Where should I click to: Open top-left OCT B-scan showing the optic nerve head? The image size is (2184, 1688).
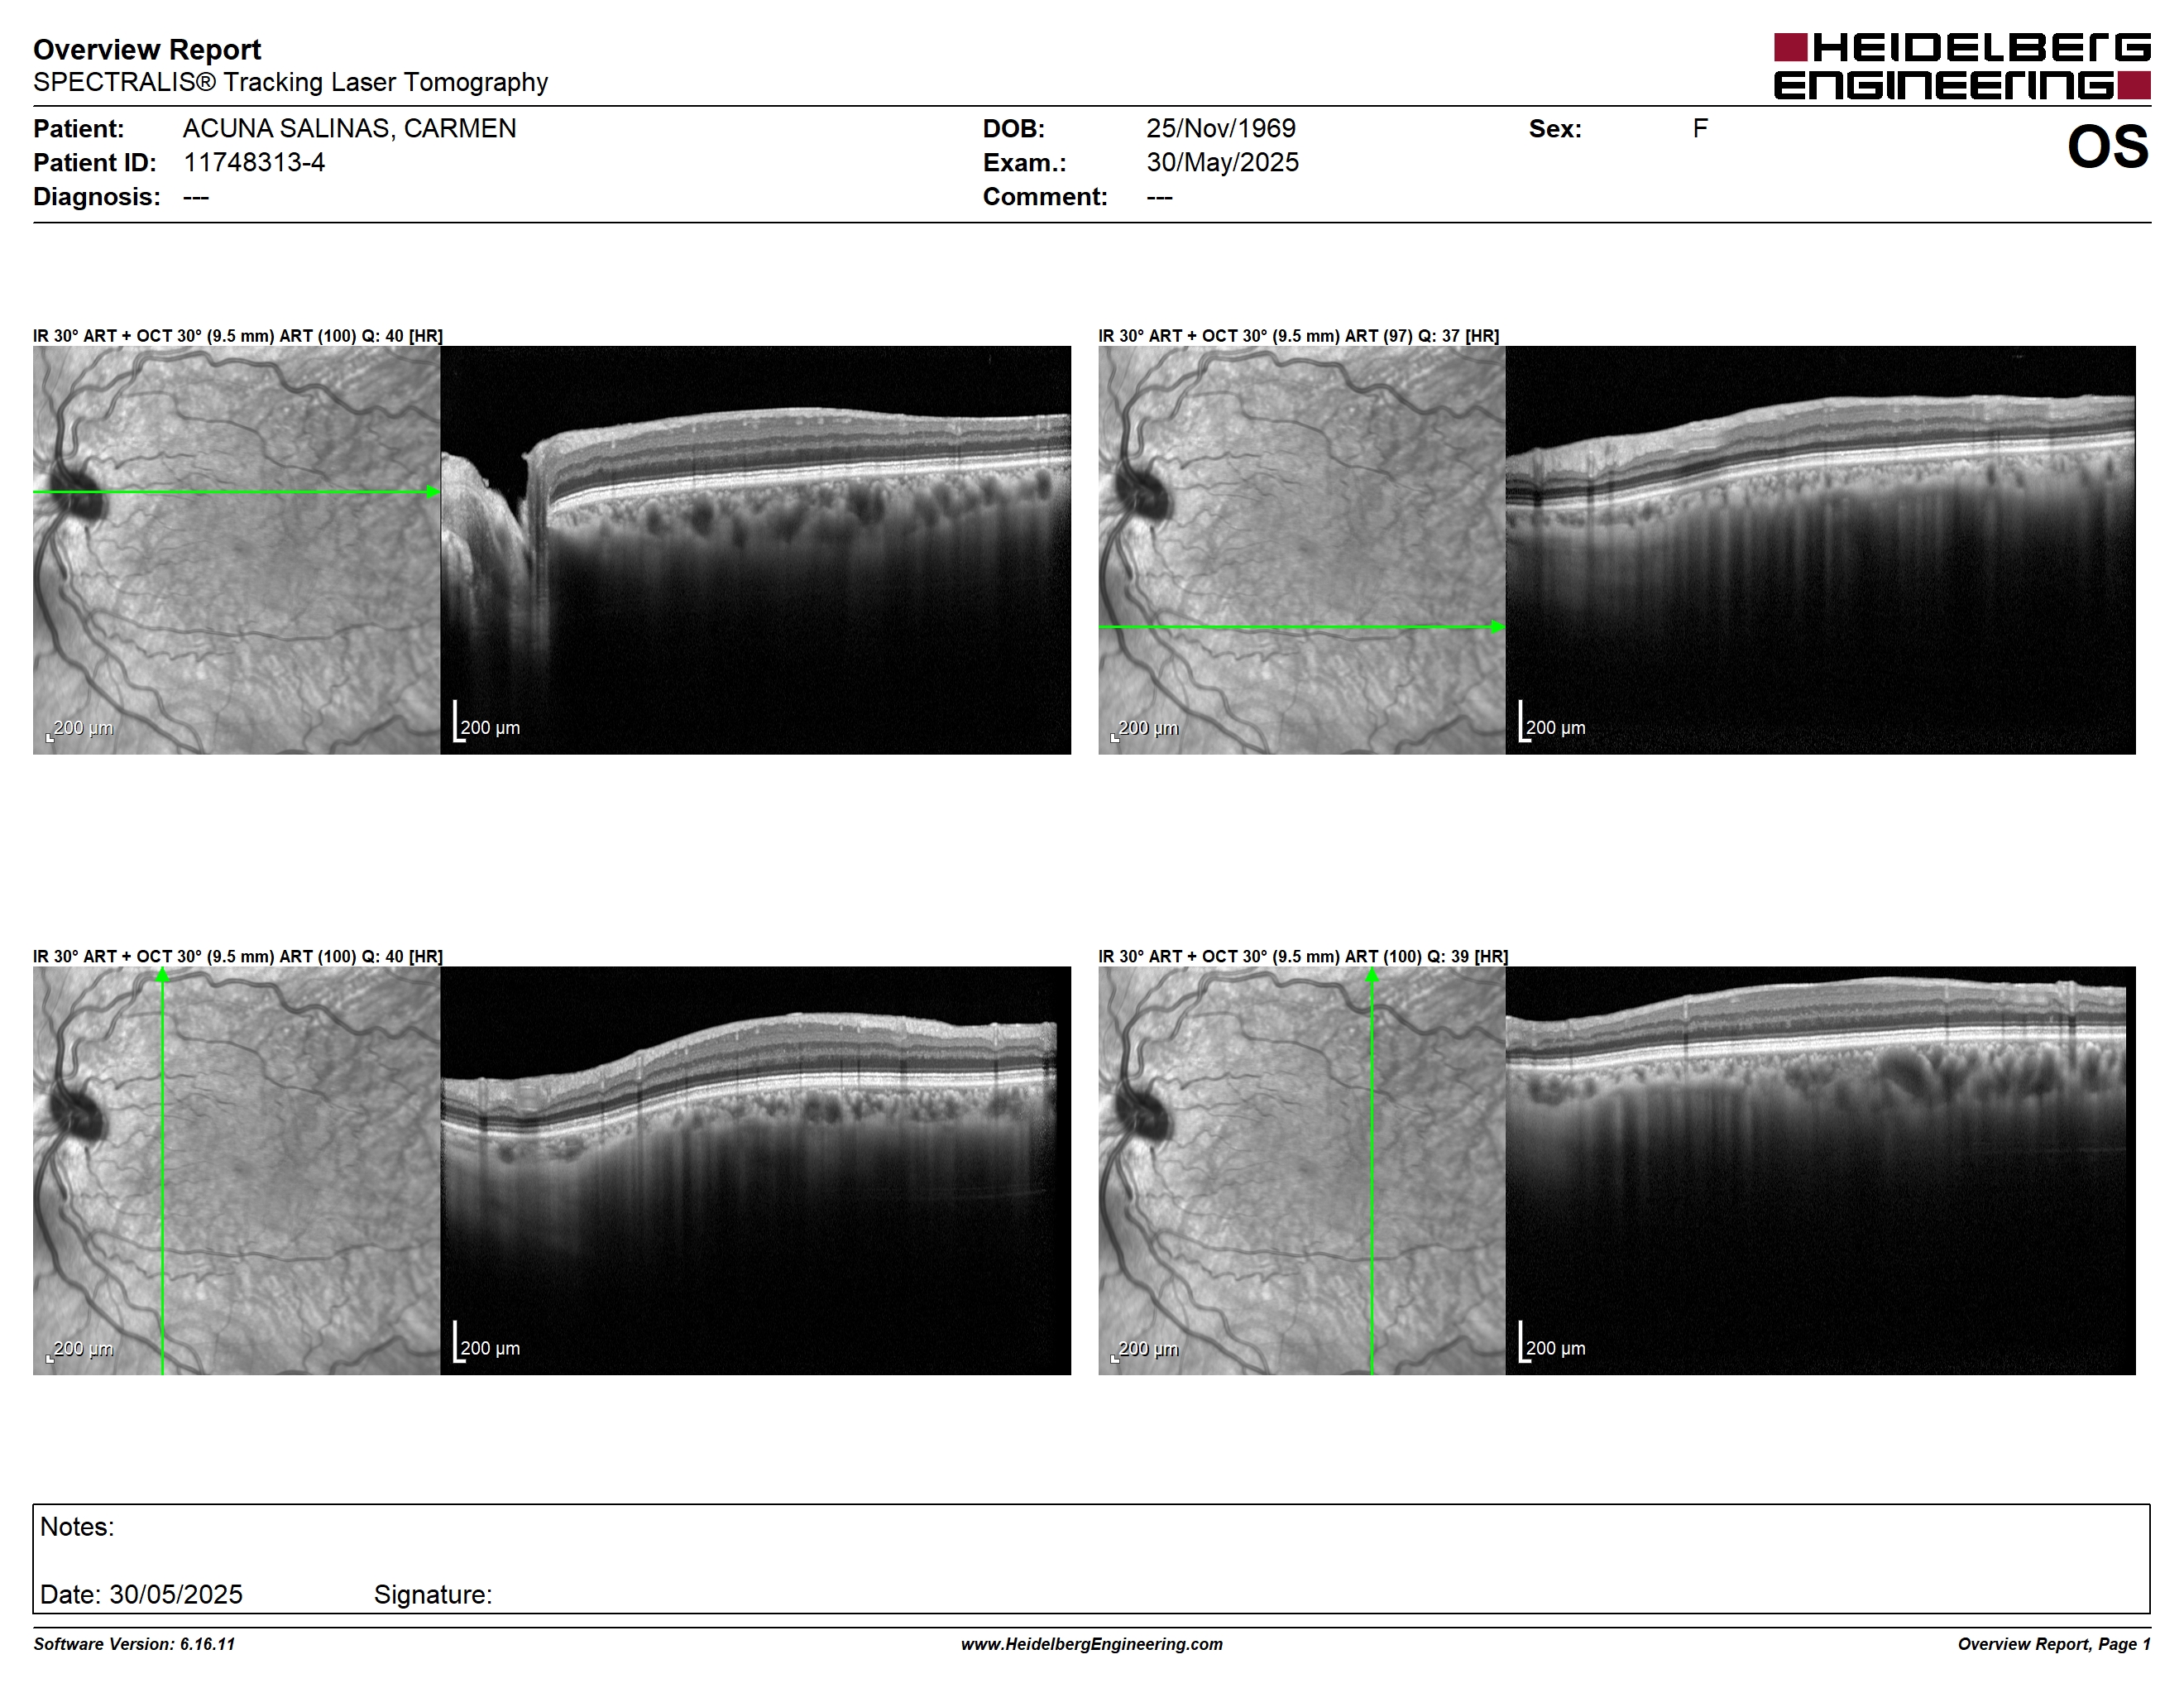point(755,550)
